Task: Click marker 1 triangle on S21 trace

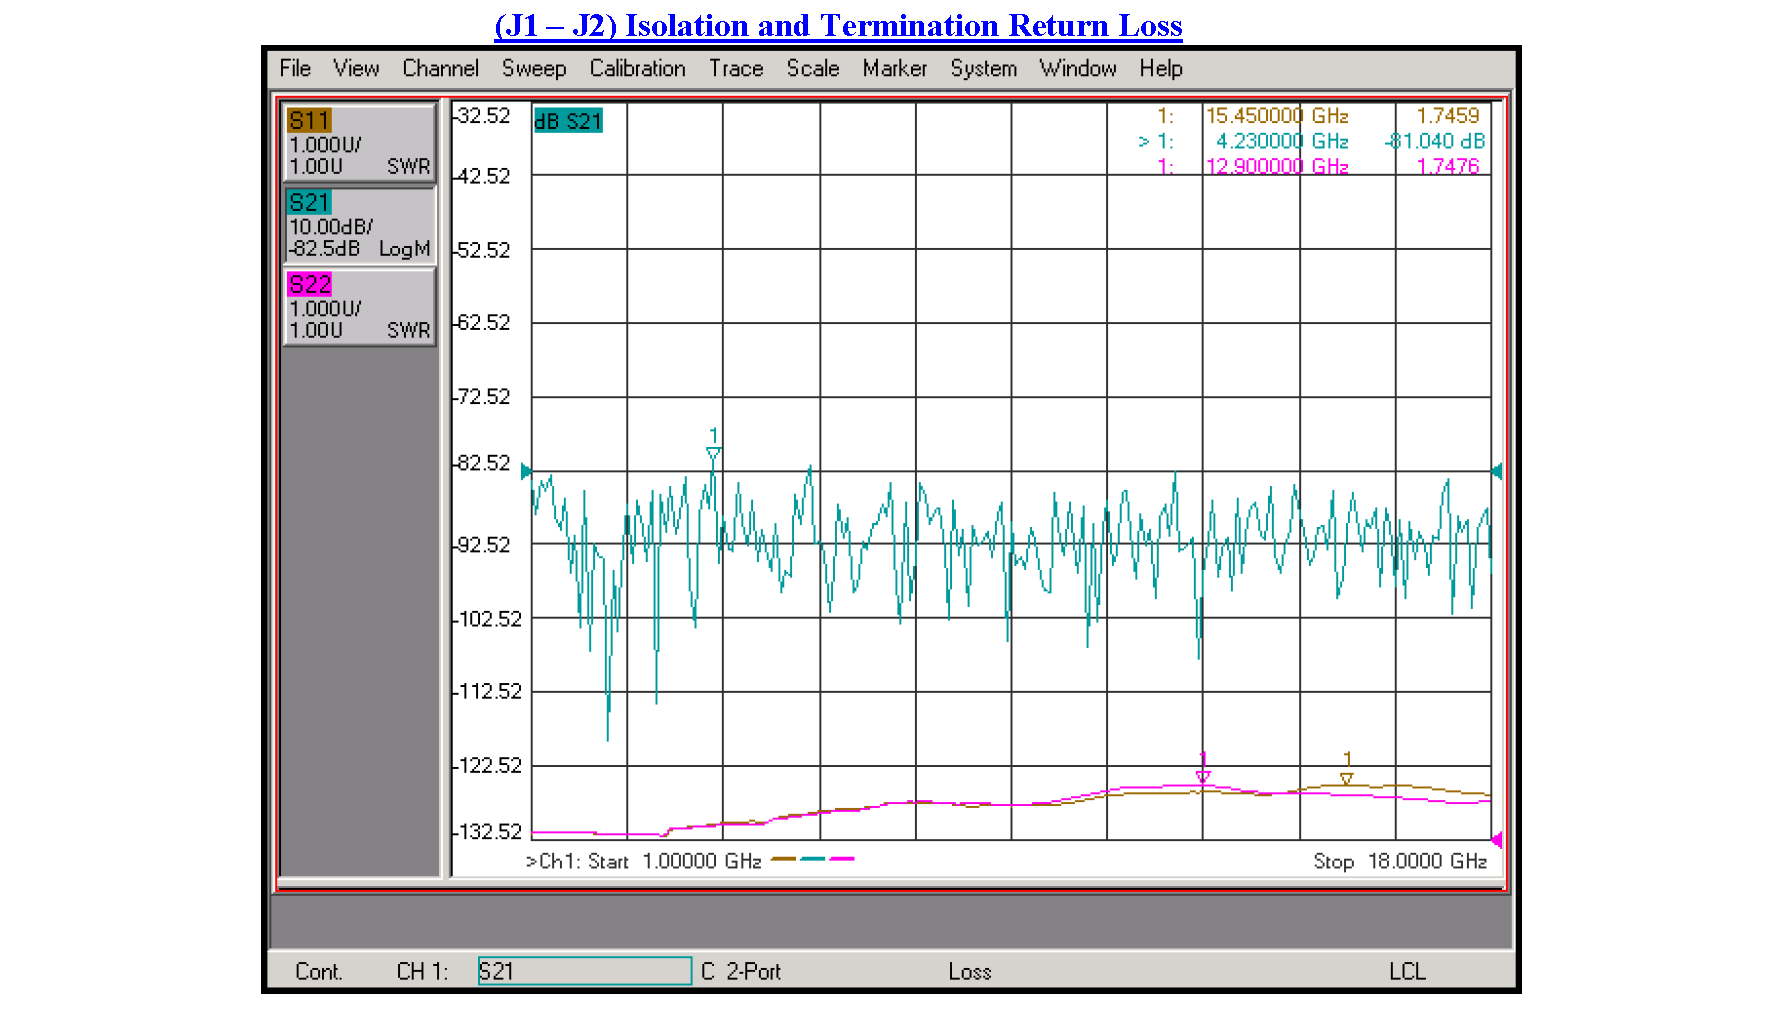Action: click(712, 453)
